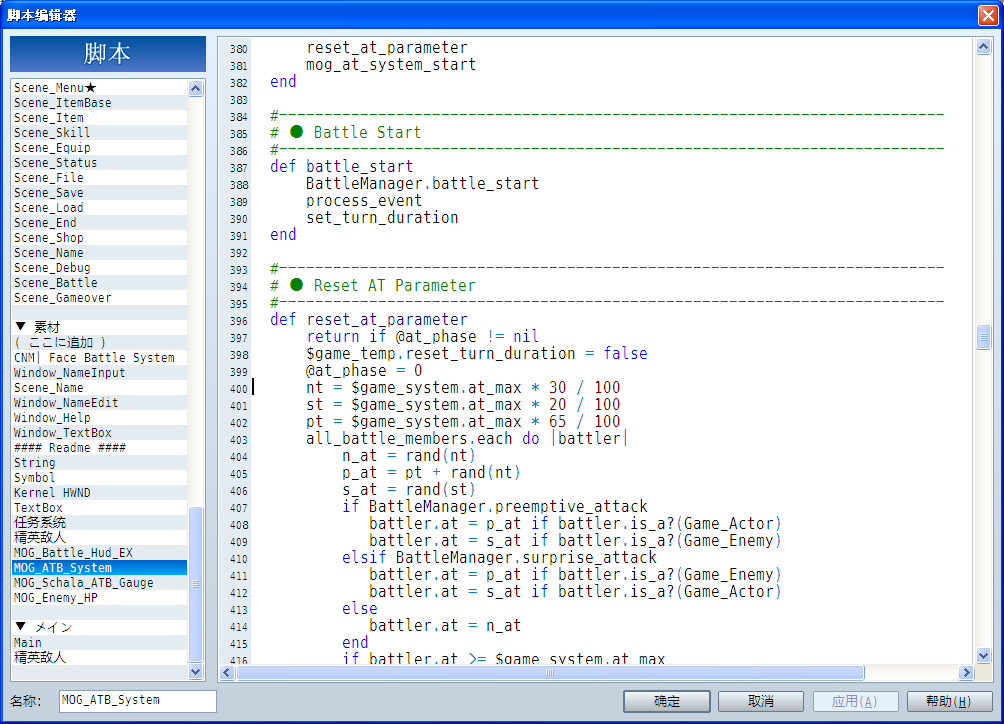
Task: Click the script list scrollbar thumb
Action: 196,584
